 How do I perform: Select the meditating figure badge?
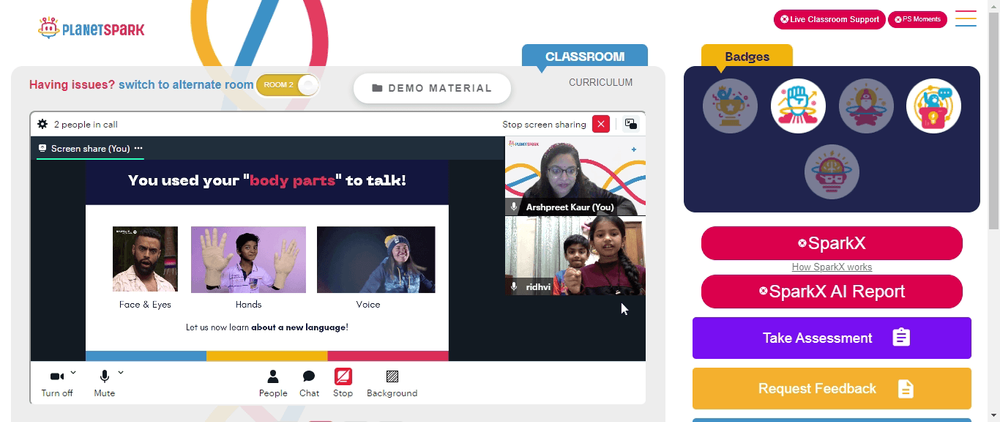(x=866, y=106)
